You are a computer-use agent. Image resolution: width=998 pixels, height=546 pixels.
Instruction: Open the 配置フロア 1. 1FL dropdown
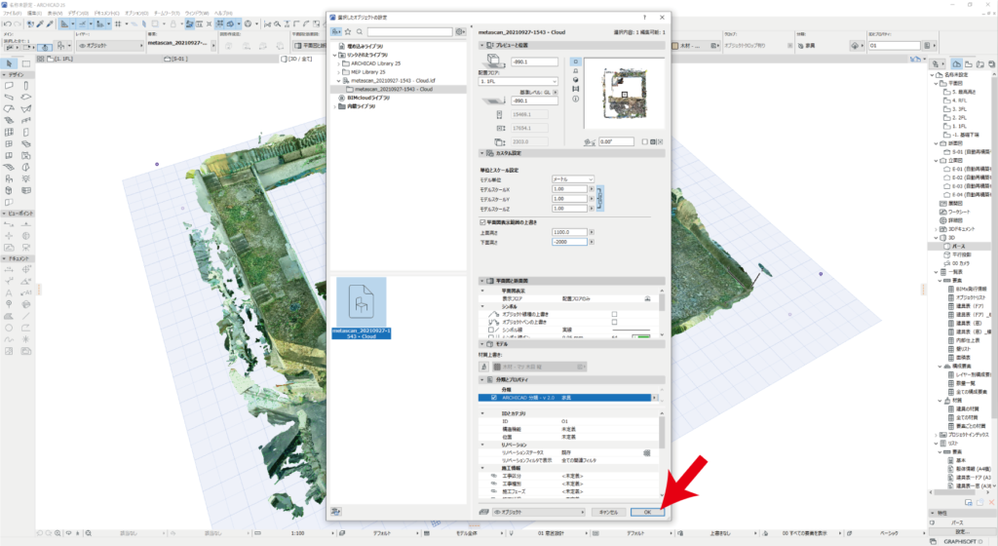[518, 81]
